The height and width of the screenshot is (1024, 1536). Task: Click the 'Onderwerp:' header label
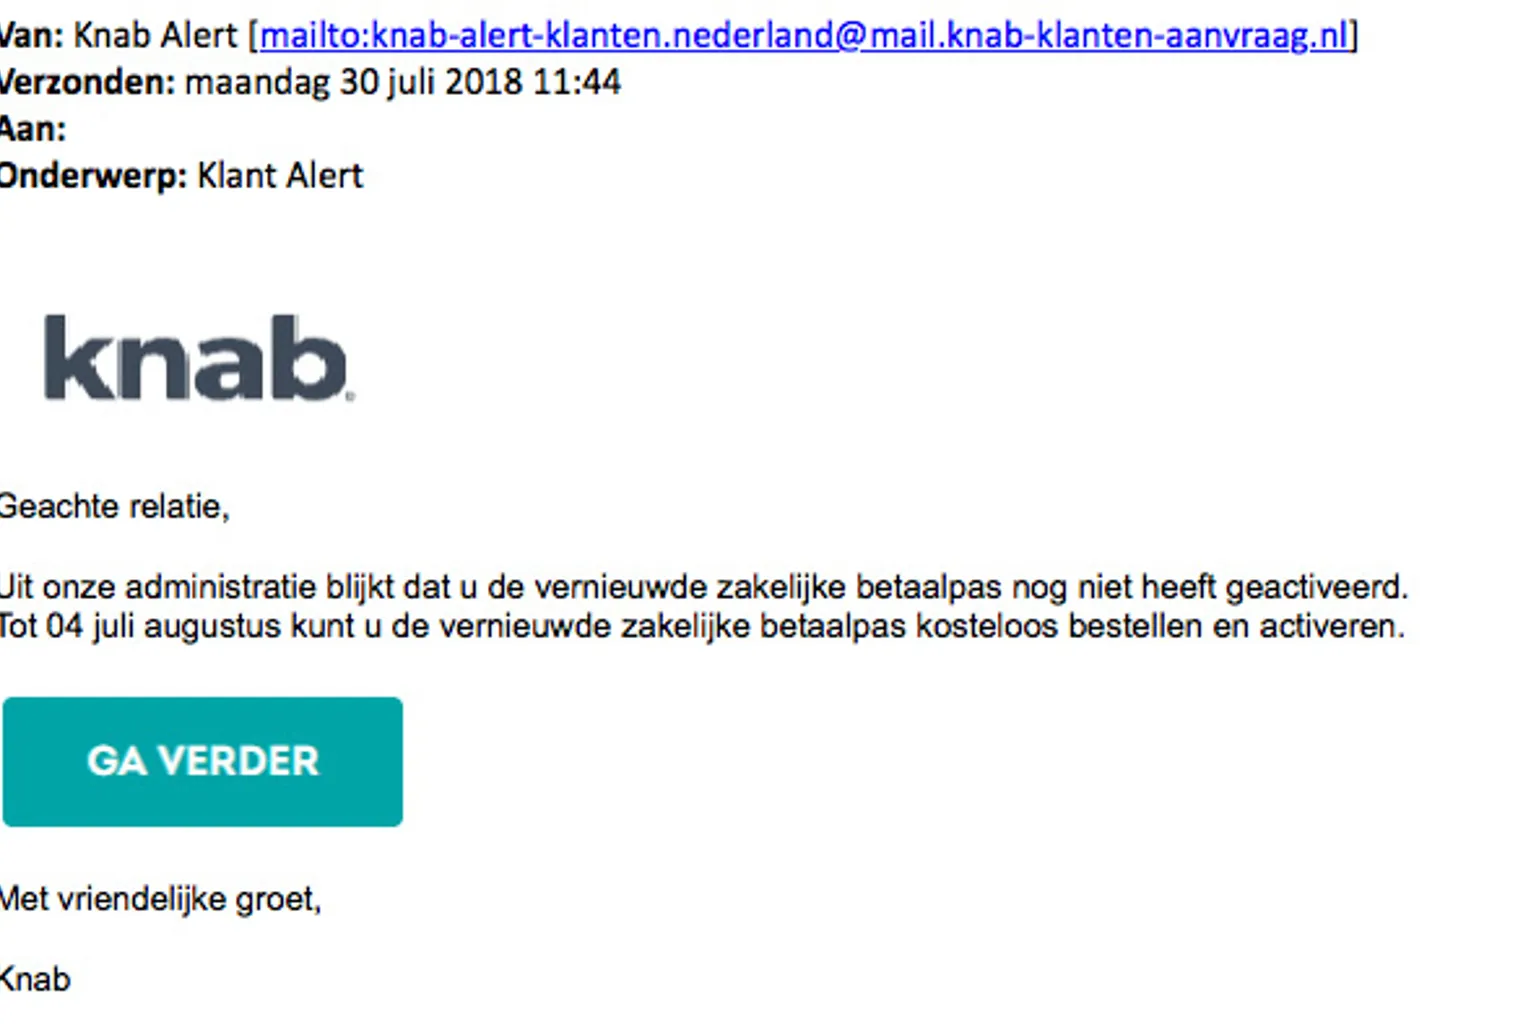92,176
